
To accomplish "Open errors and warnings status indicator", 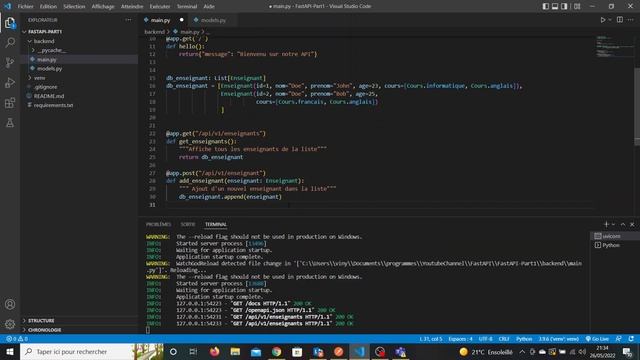I will pyautogui.click(x=17, y=339).
